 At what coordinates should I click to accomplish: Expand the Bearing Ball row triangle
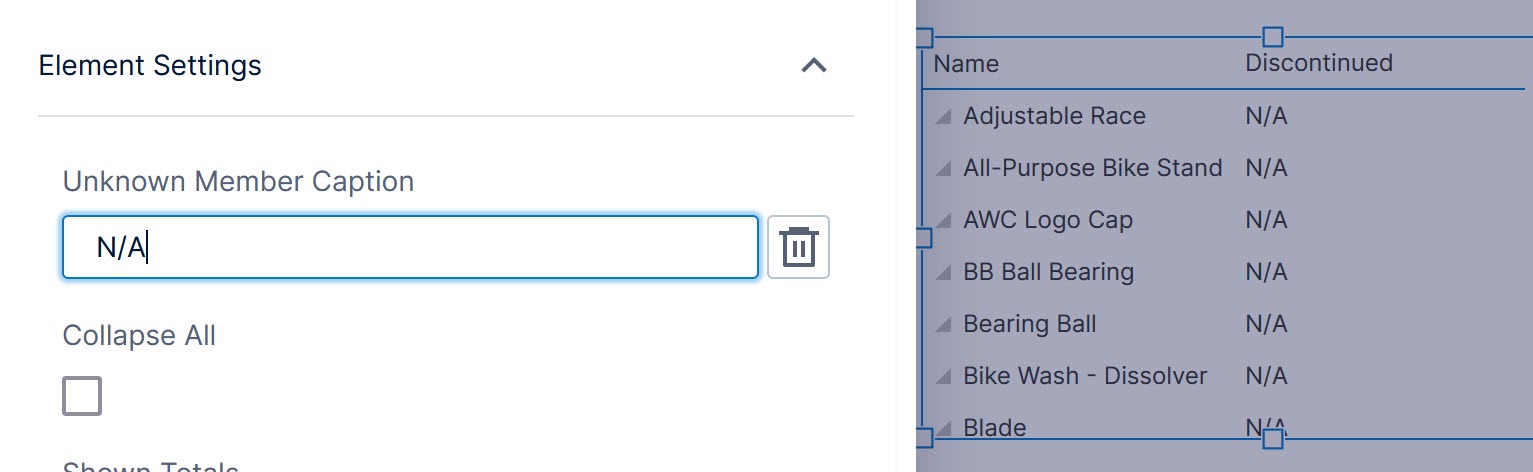pyautogui.click(x=942, y=325)
